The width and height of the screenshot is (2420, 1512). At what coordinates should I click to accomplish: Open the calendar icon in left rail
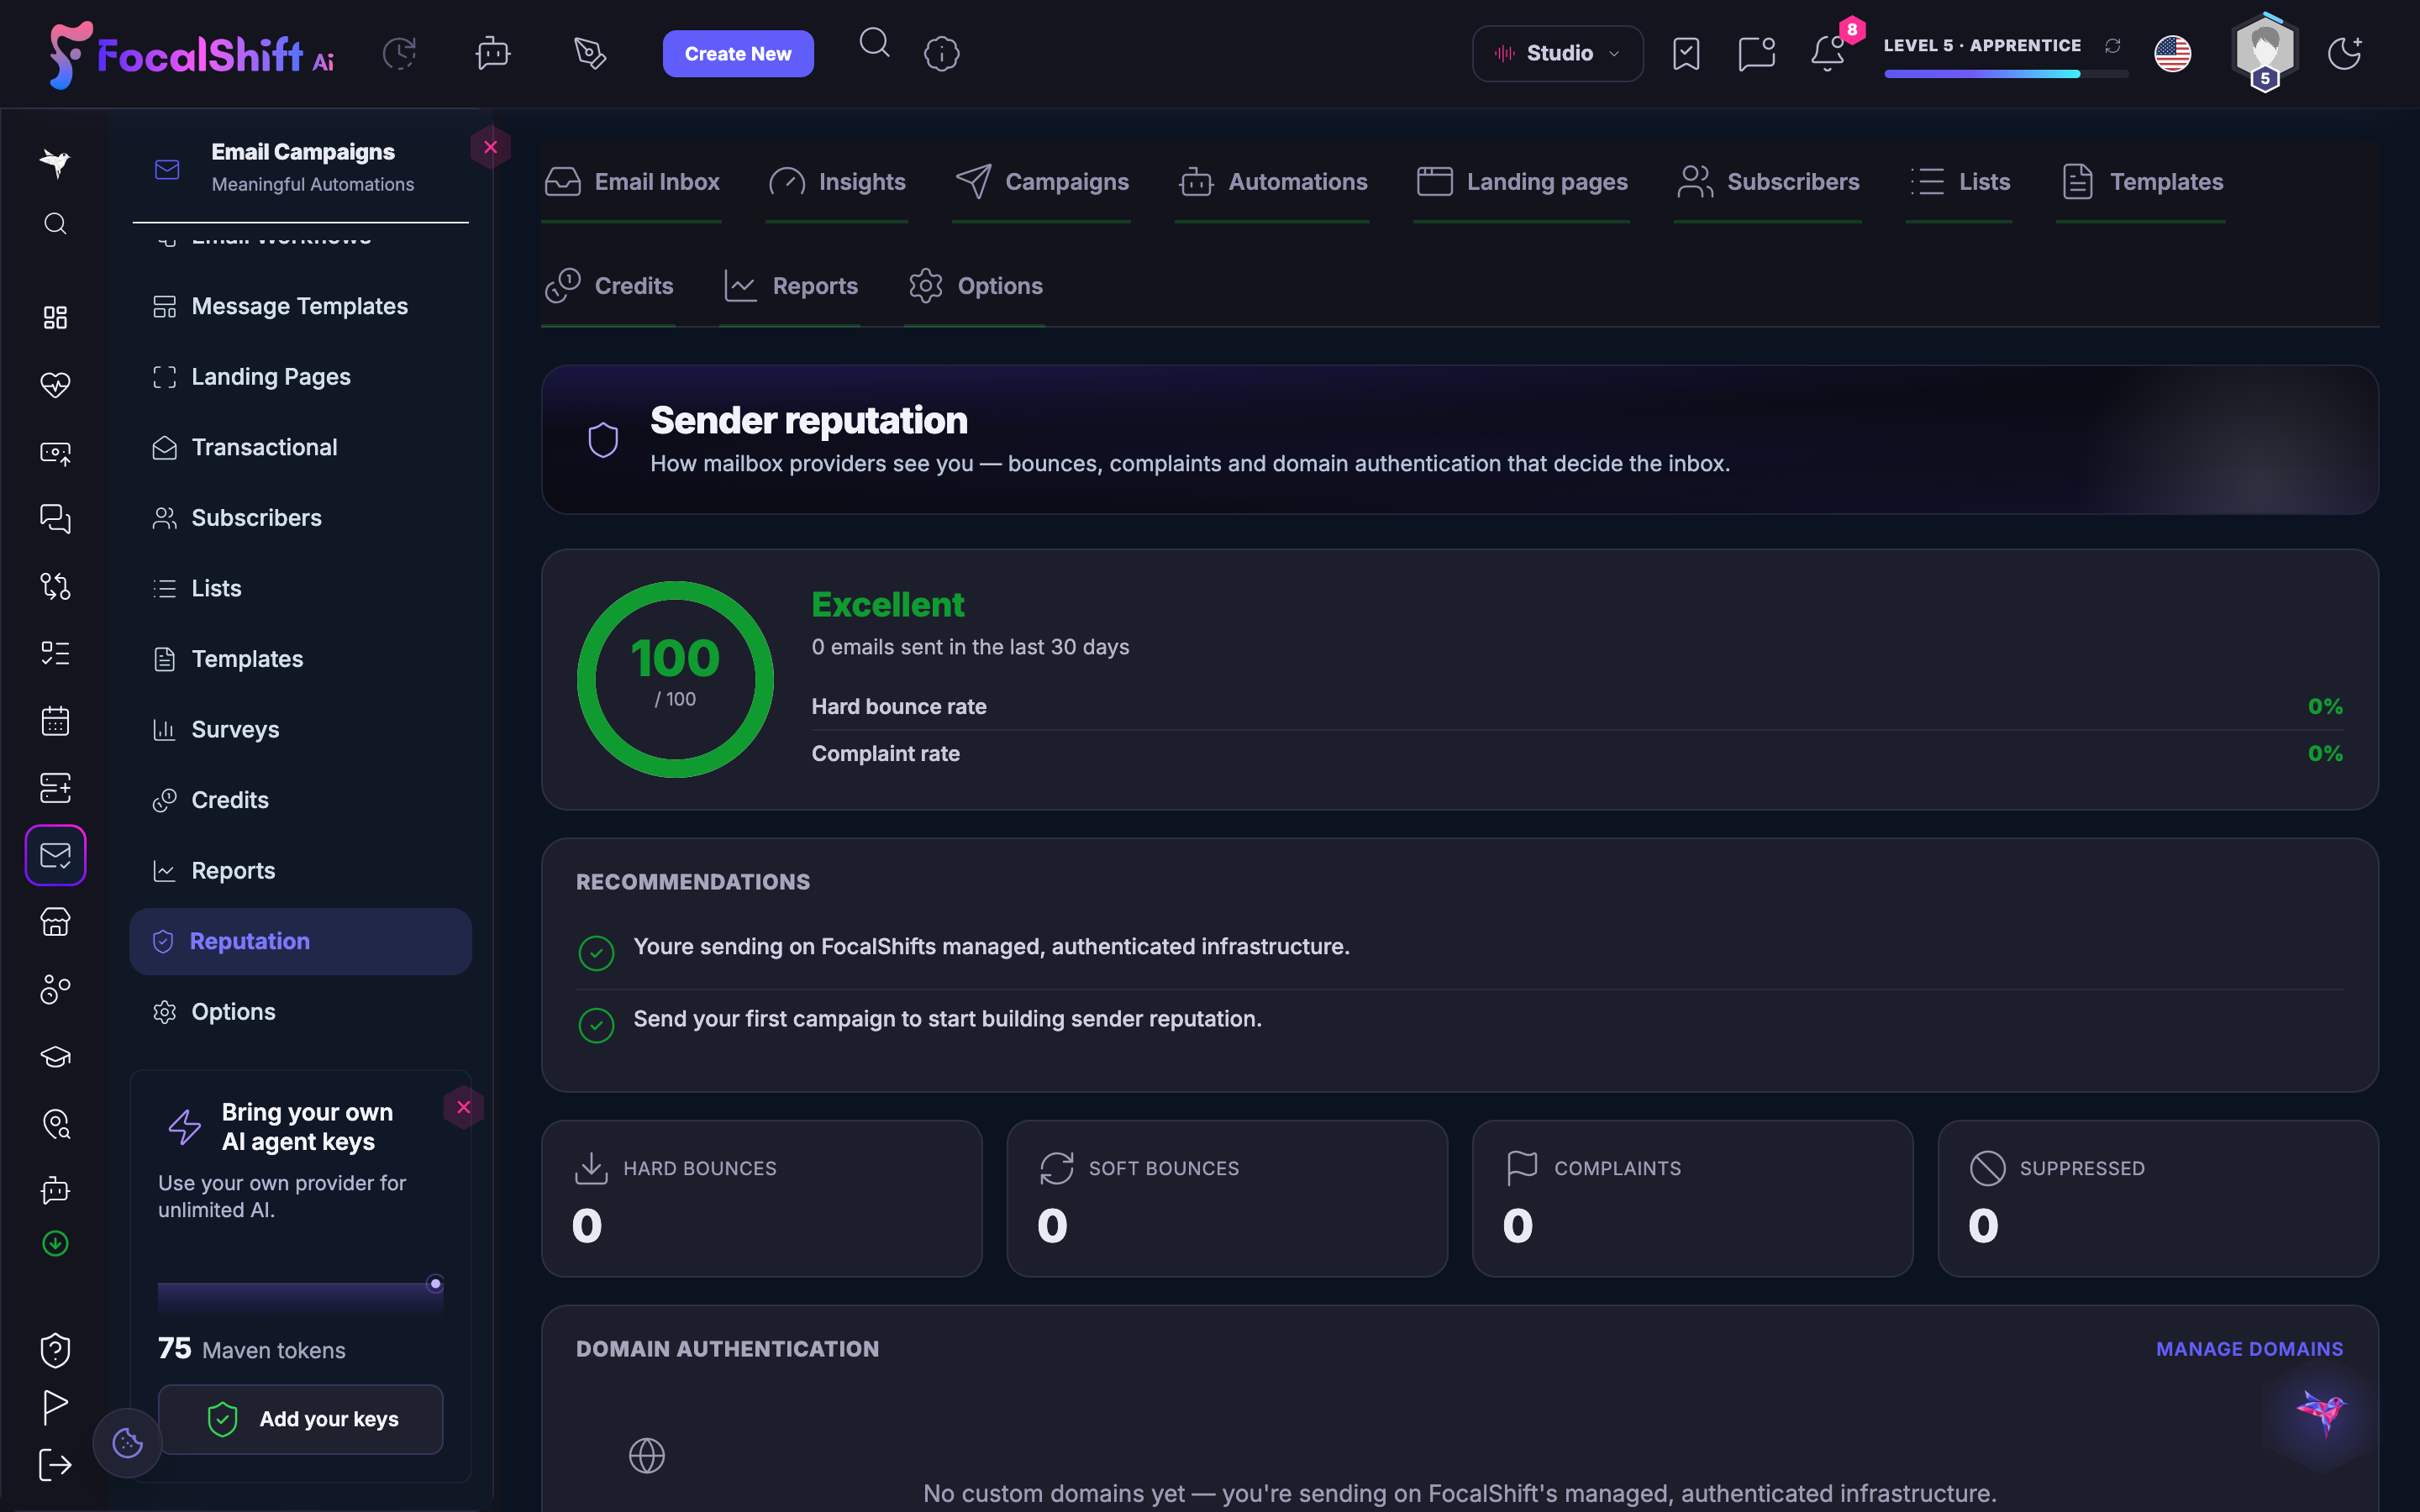point(55,721)
